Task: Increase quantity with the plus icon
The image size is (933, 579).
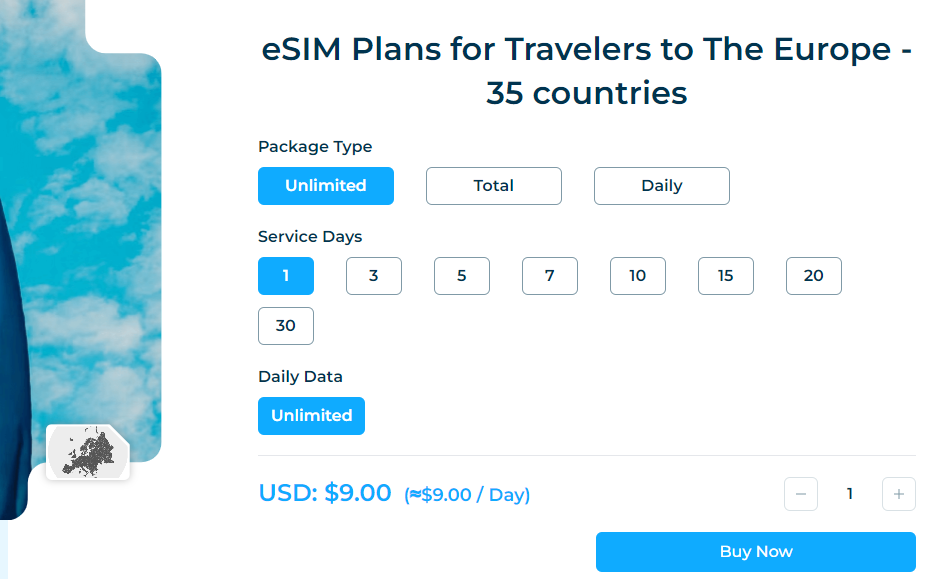Action: click(899, 494)
